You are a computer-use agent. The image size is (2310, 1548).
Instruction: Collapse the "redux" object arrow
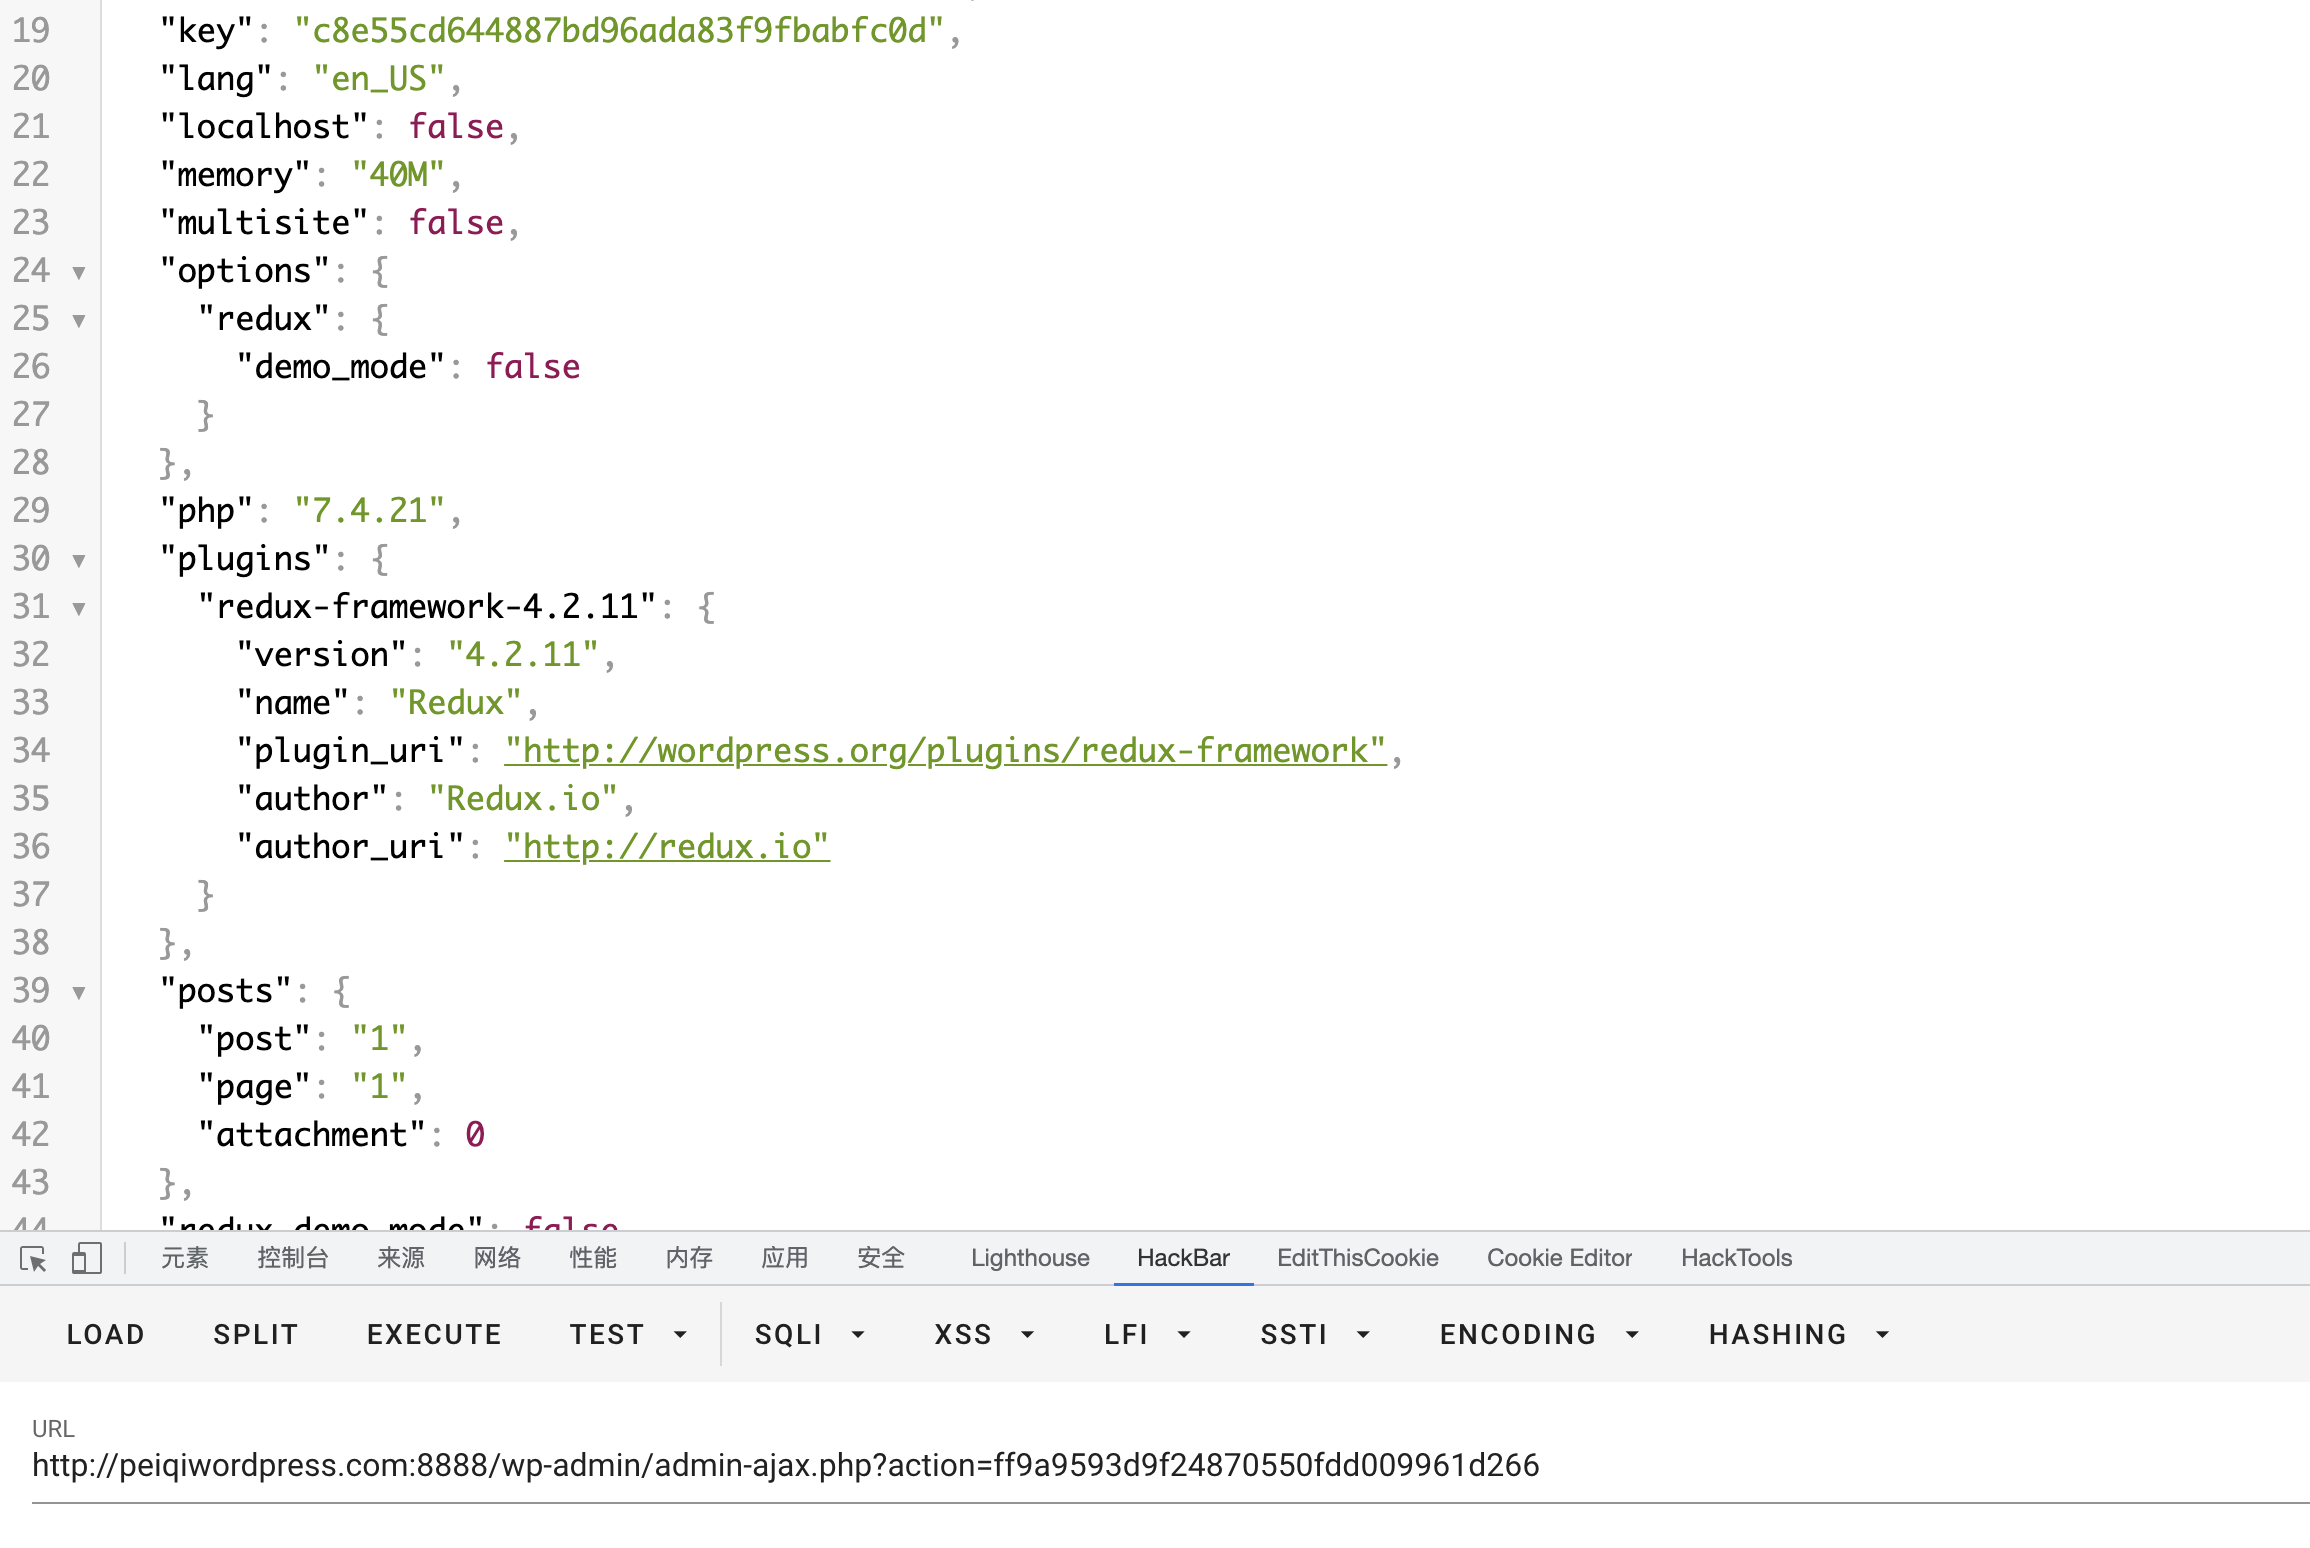pos(79,320)
